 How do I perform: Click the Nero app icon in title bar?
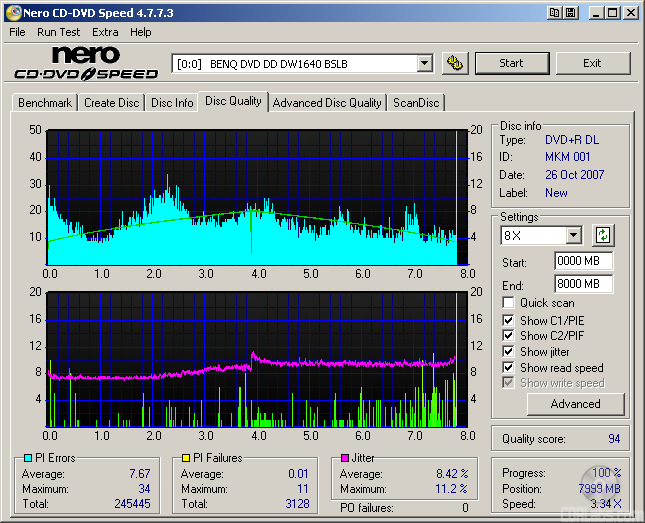(x=12, y=12)
